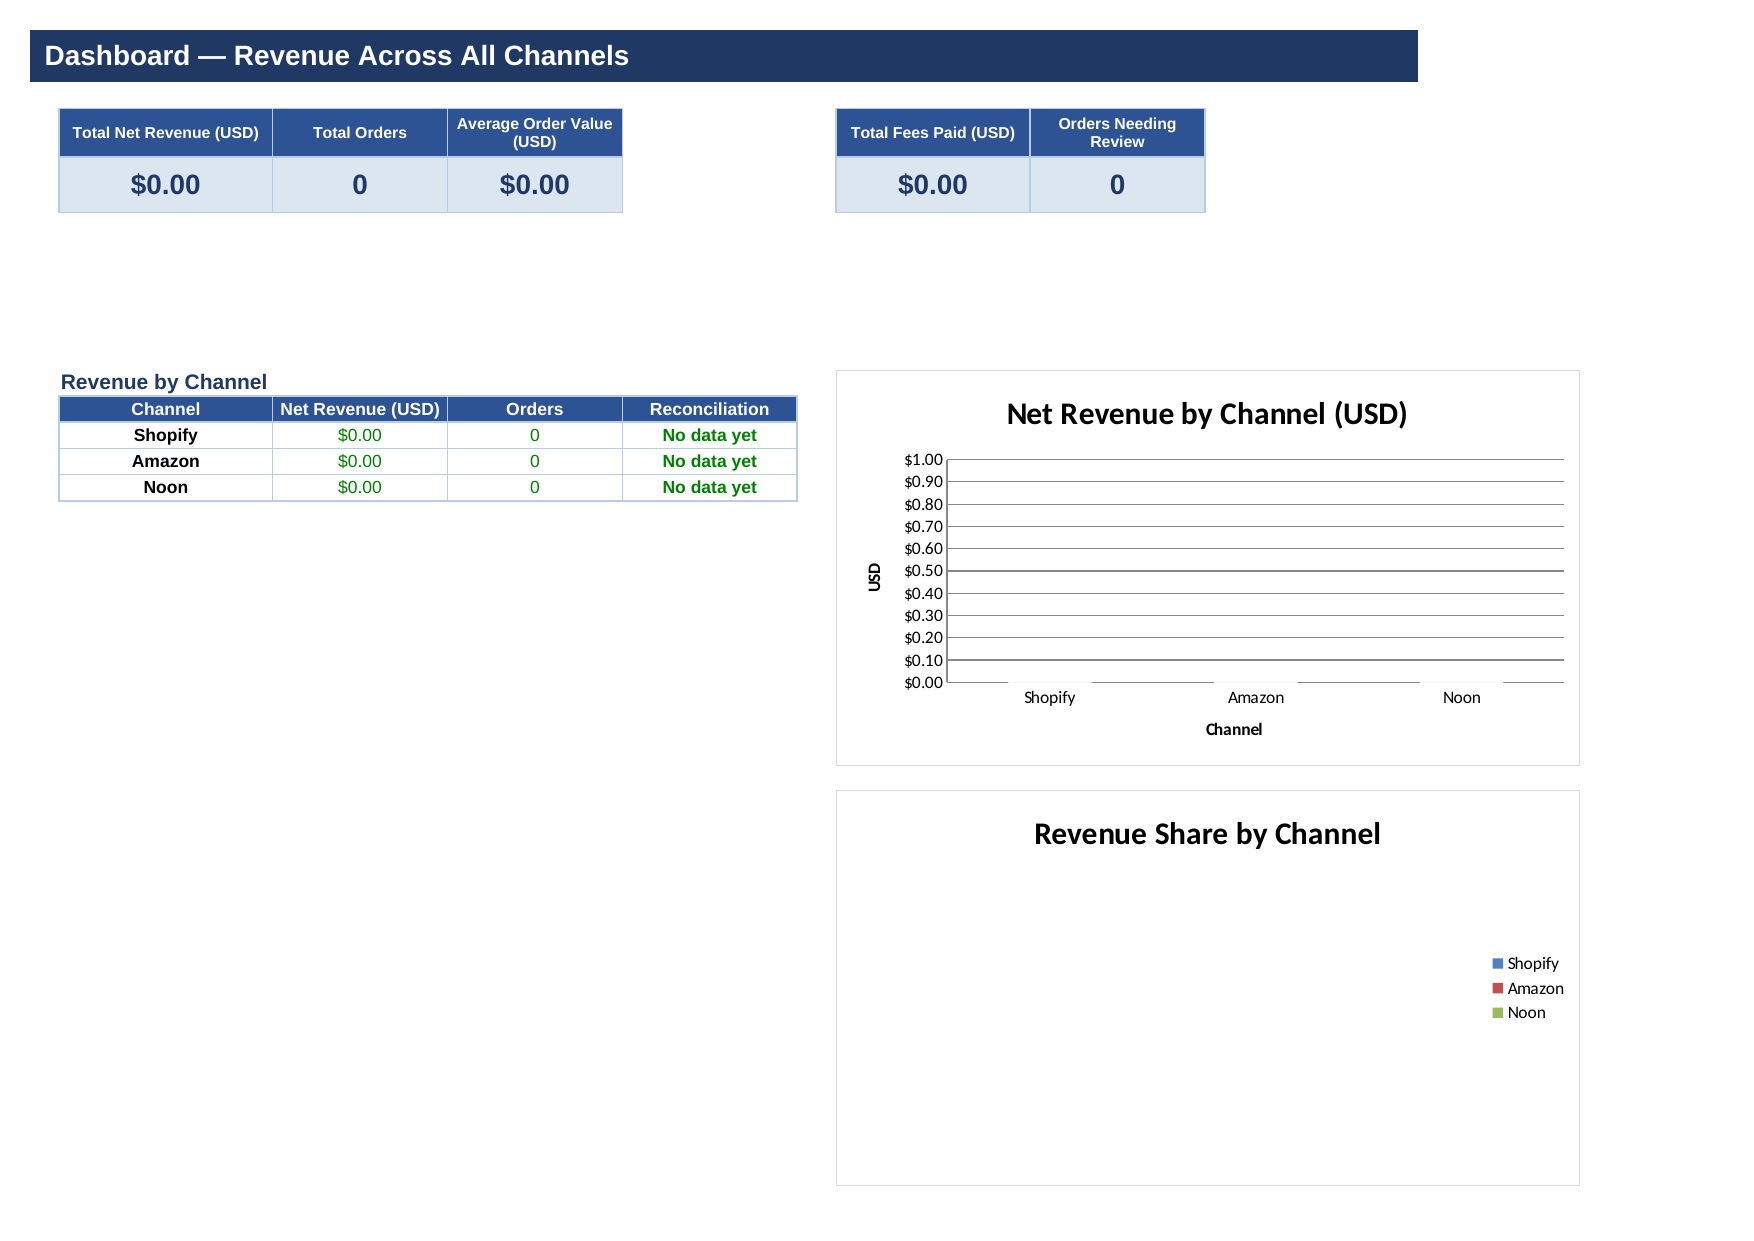
Task: Click the $0.00 value under Average Order Value
Action: [x=535, y=185]
